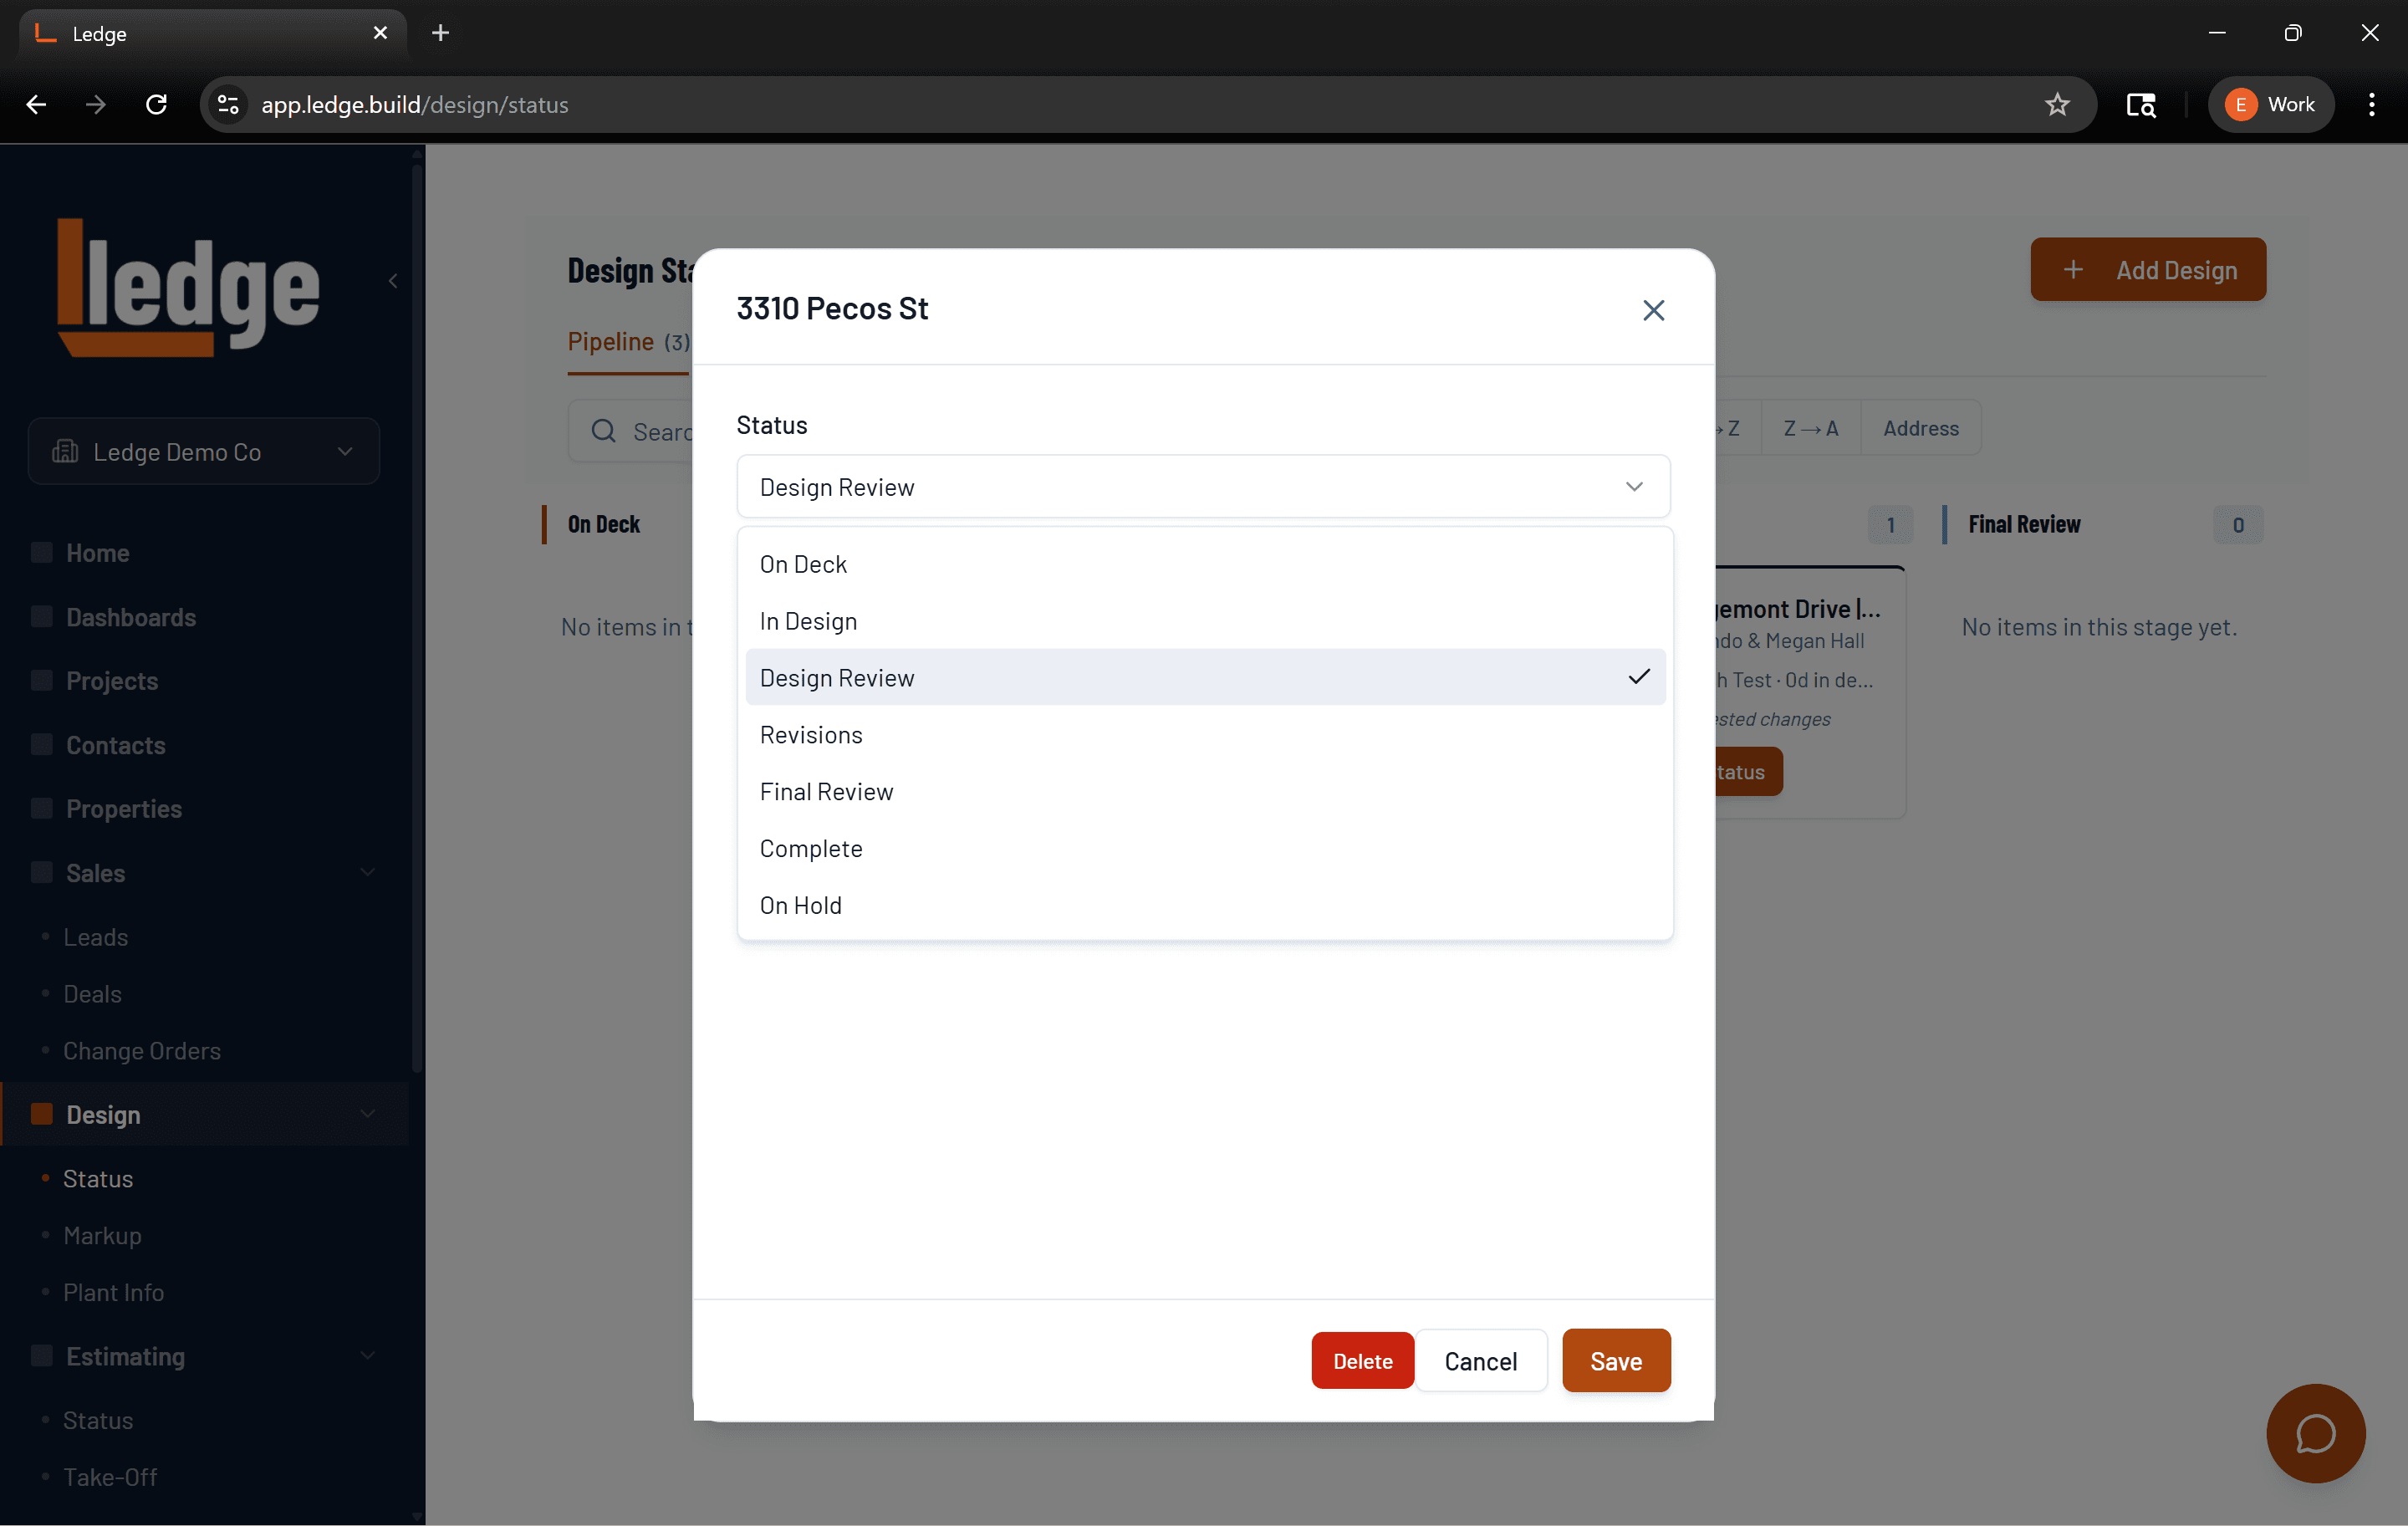2408x1526 pixels.
Task: Switch to the Pipeline tab
Action: click(x=628, y=342)
